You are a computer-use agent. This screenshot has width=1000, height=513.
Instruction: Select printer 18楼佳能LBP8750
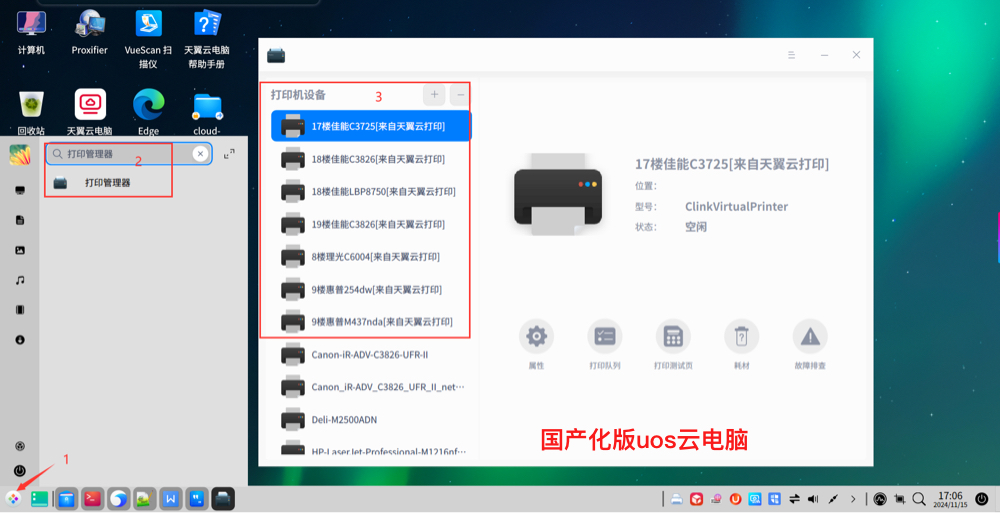pos(371,191)
